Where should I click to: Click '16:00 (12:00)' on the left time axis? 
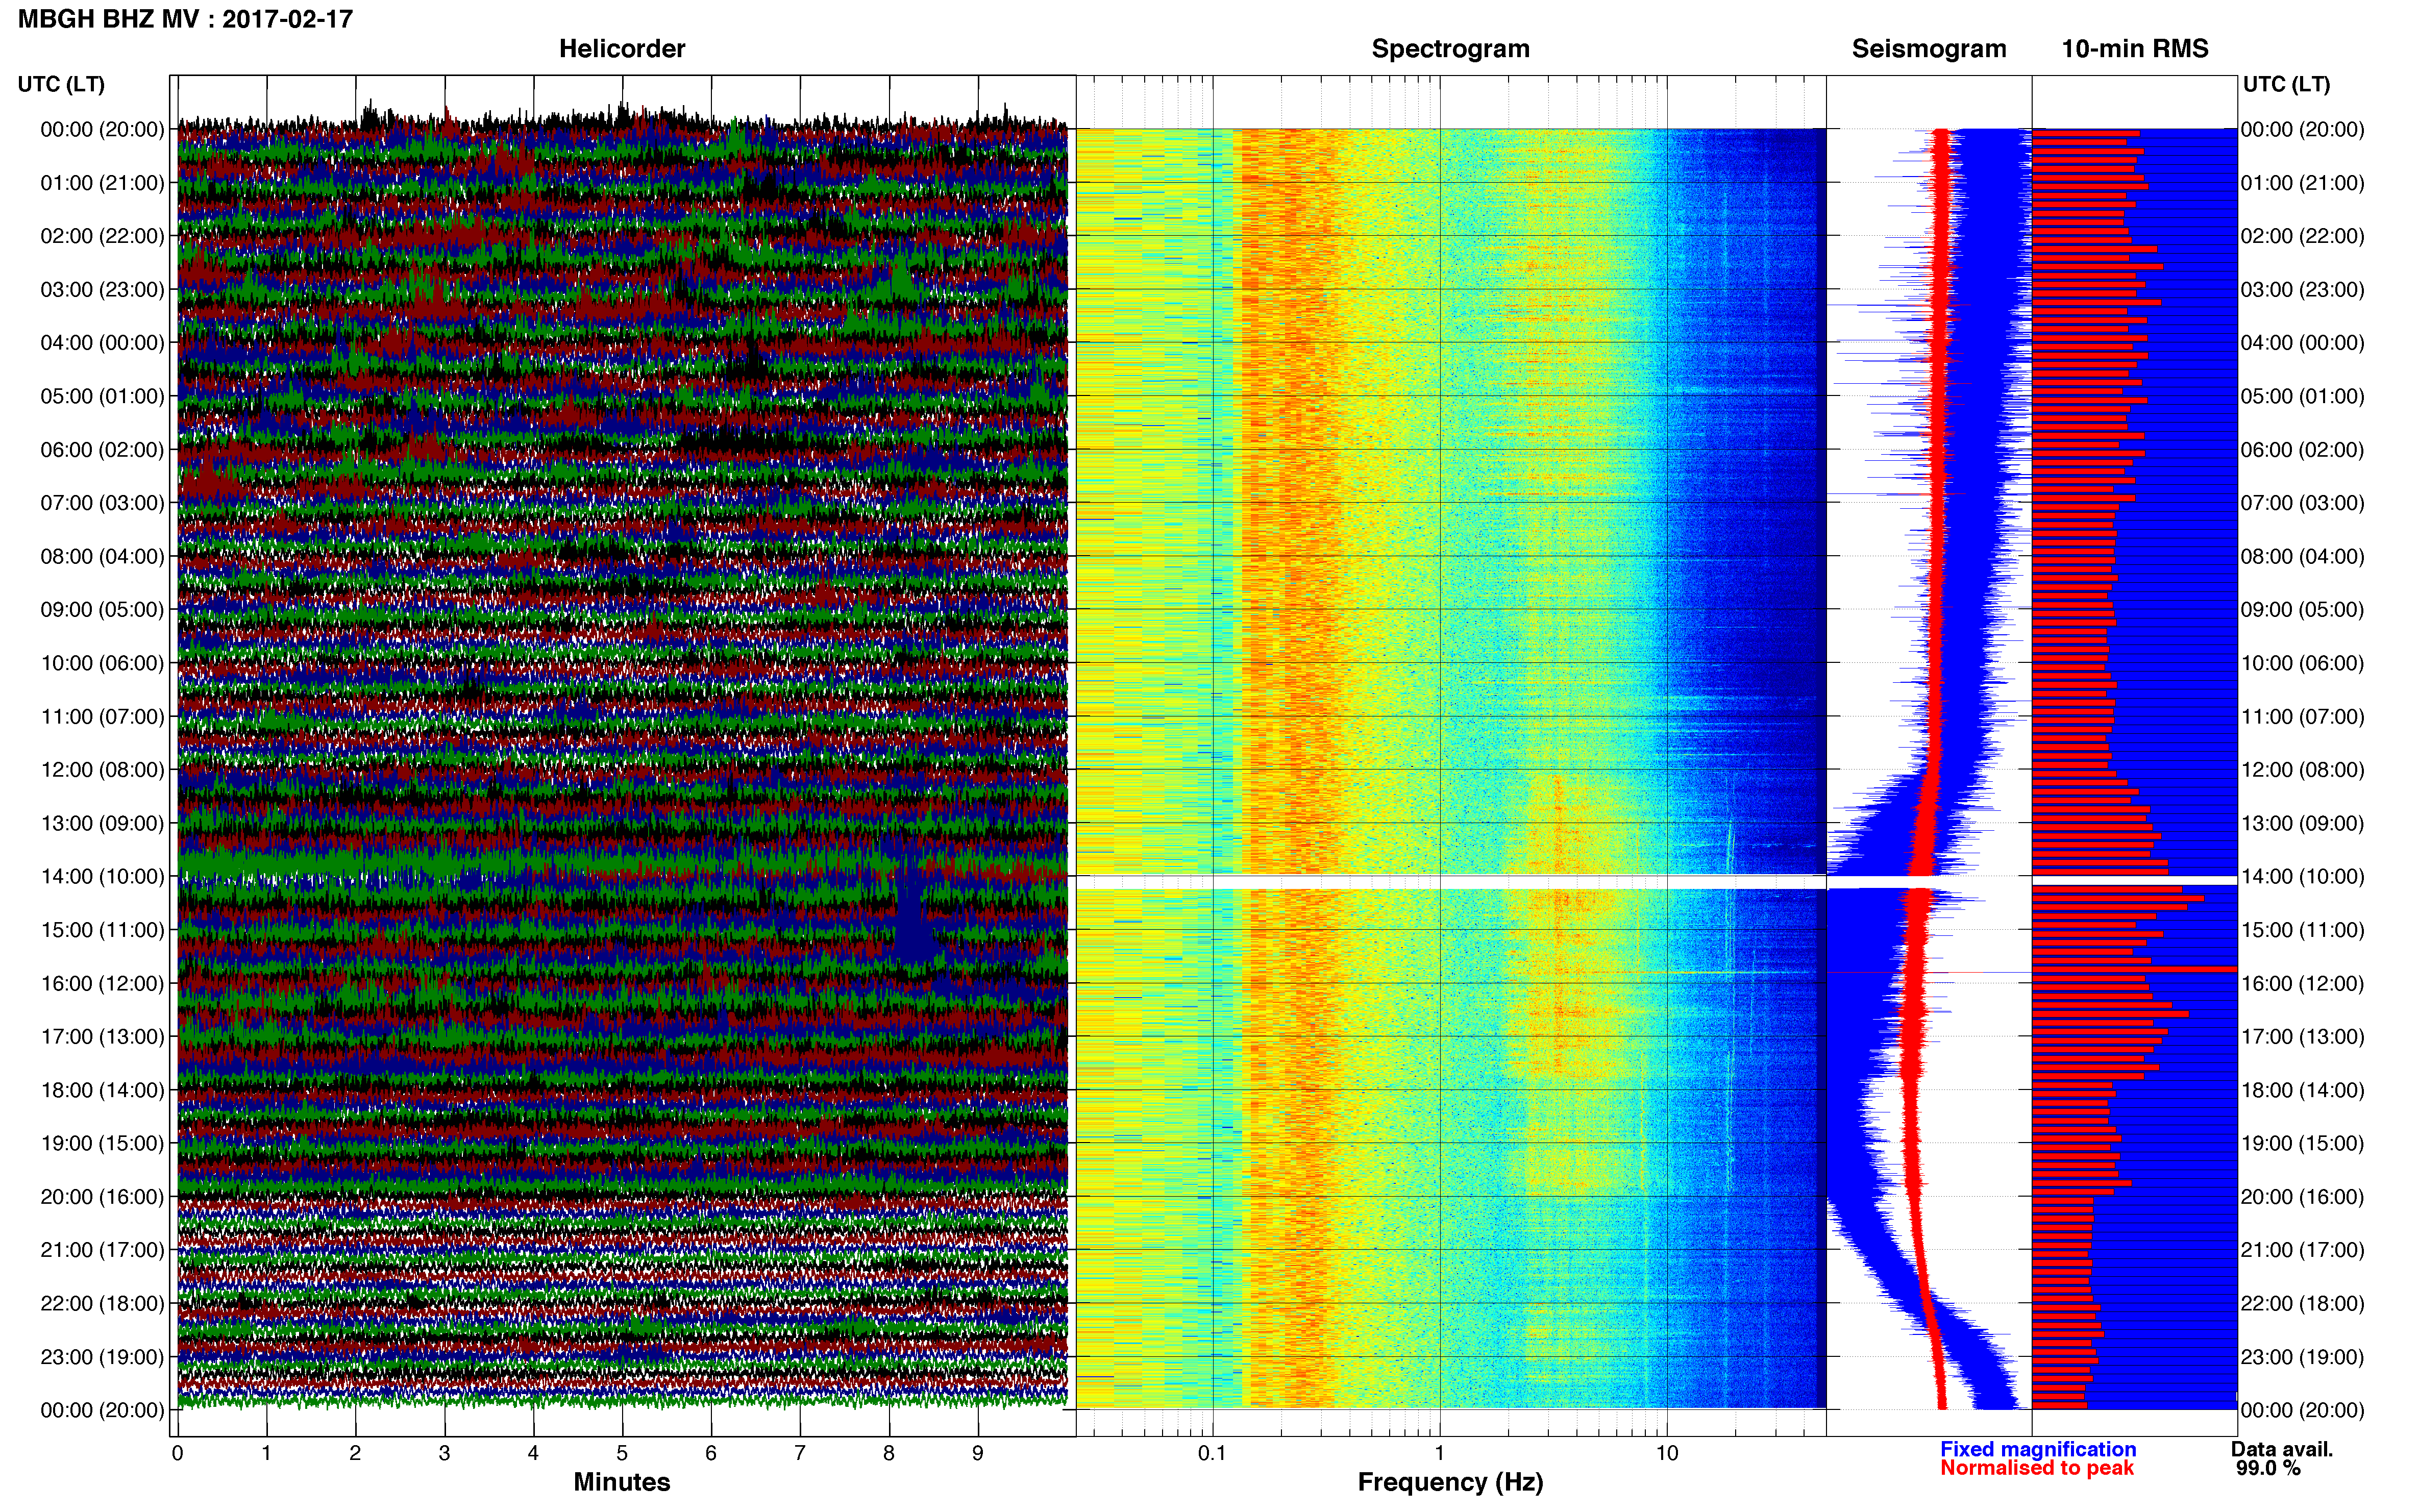102,984
